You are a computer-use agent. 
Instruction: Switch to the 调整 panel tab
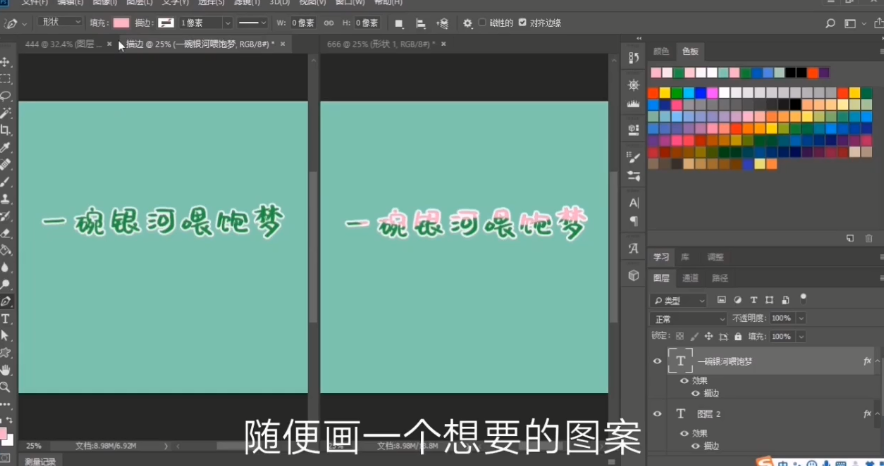(x=715, y=257)
